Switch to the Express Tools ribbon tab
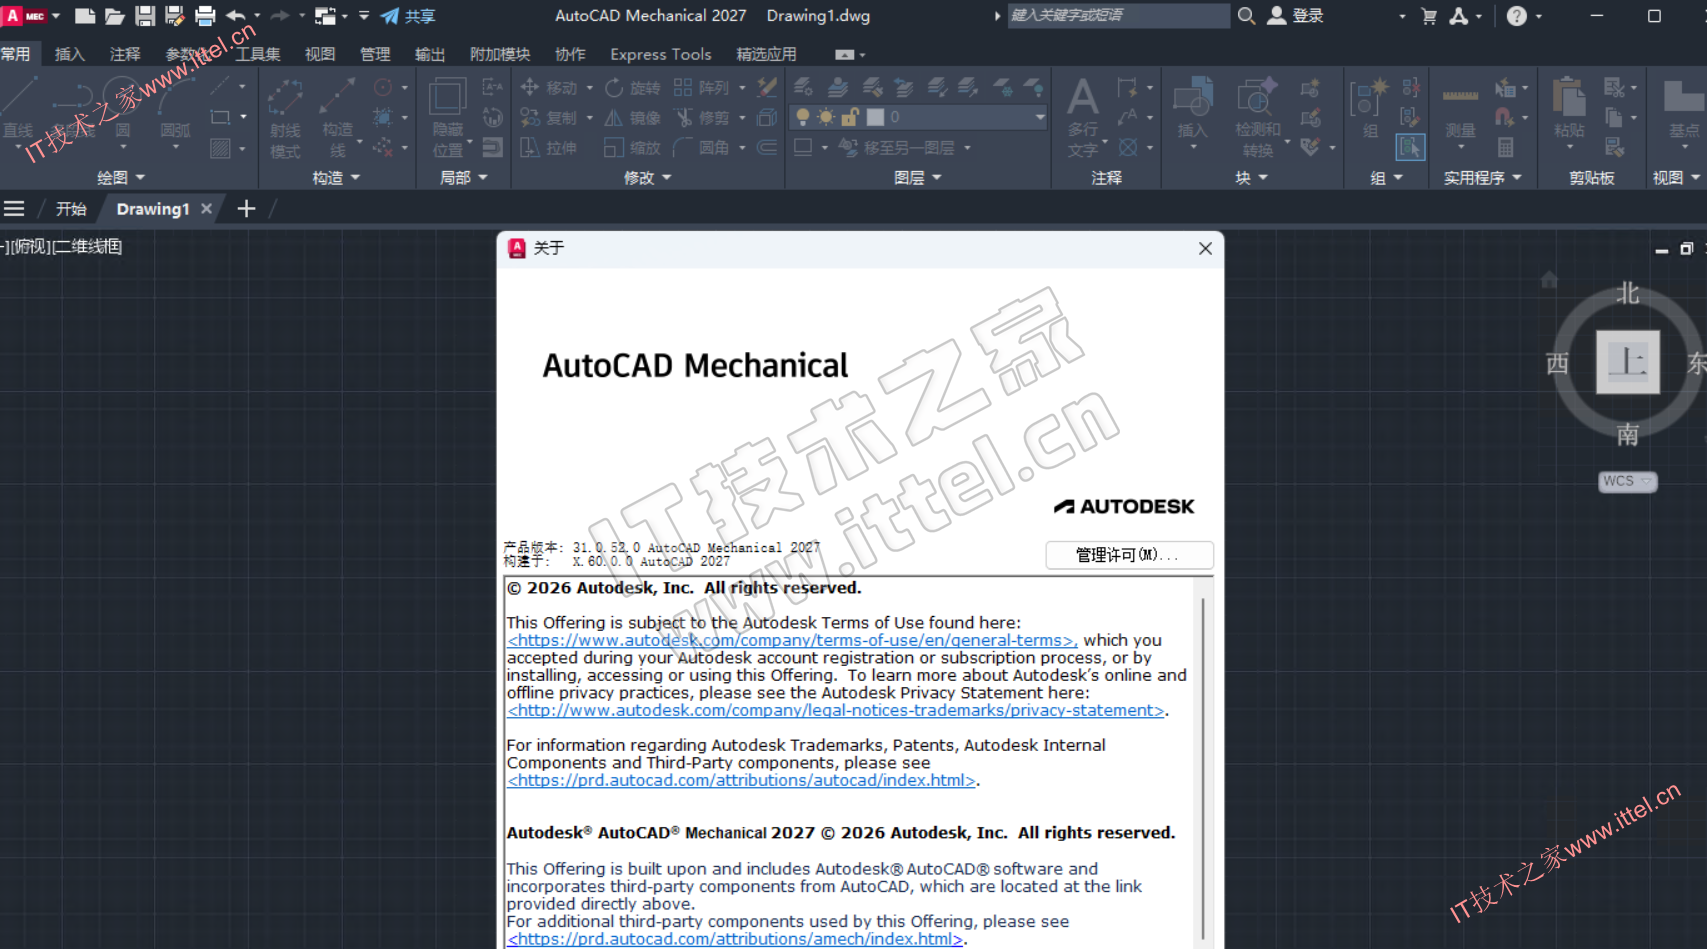Screen dimensions: 1707x949 tap(660, 54)
